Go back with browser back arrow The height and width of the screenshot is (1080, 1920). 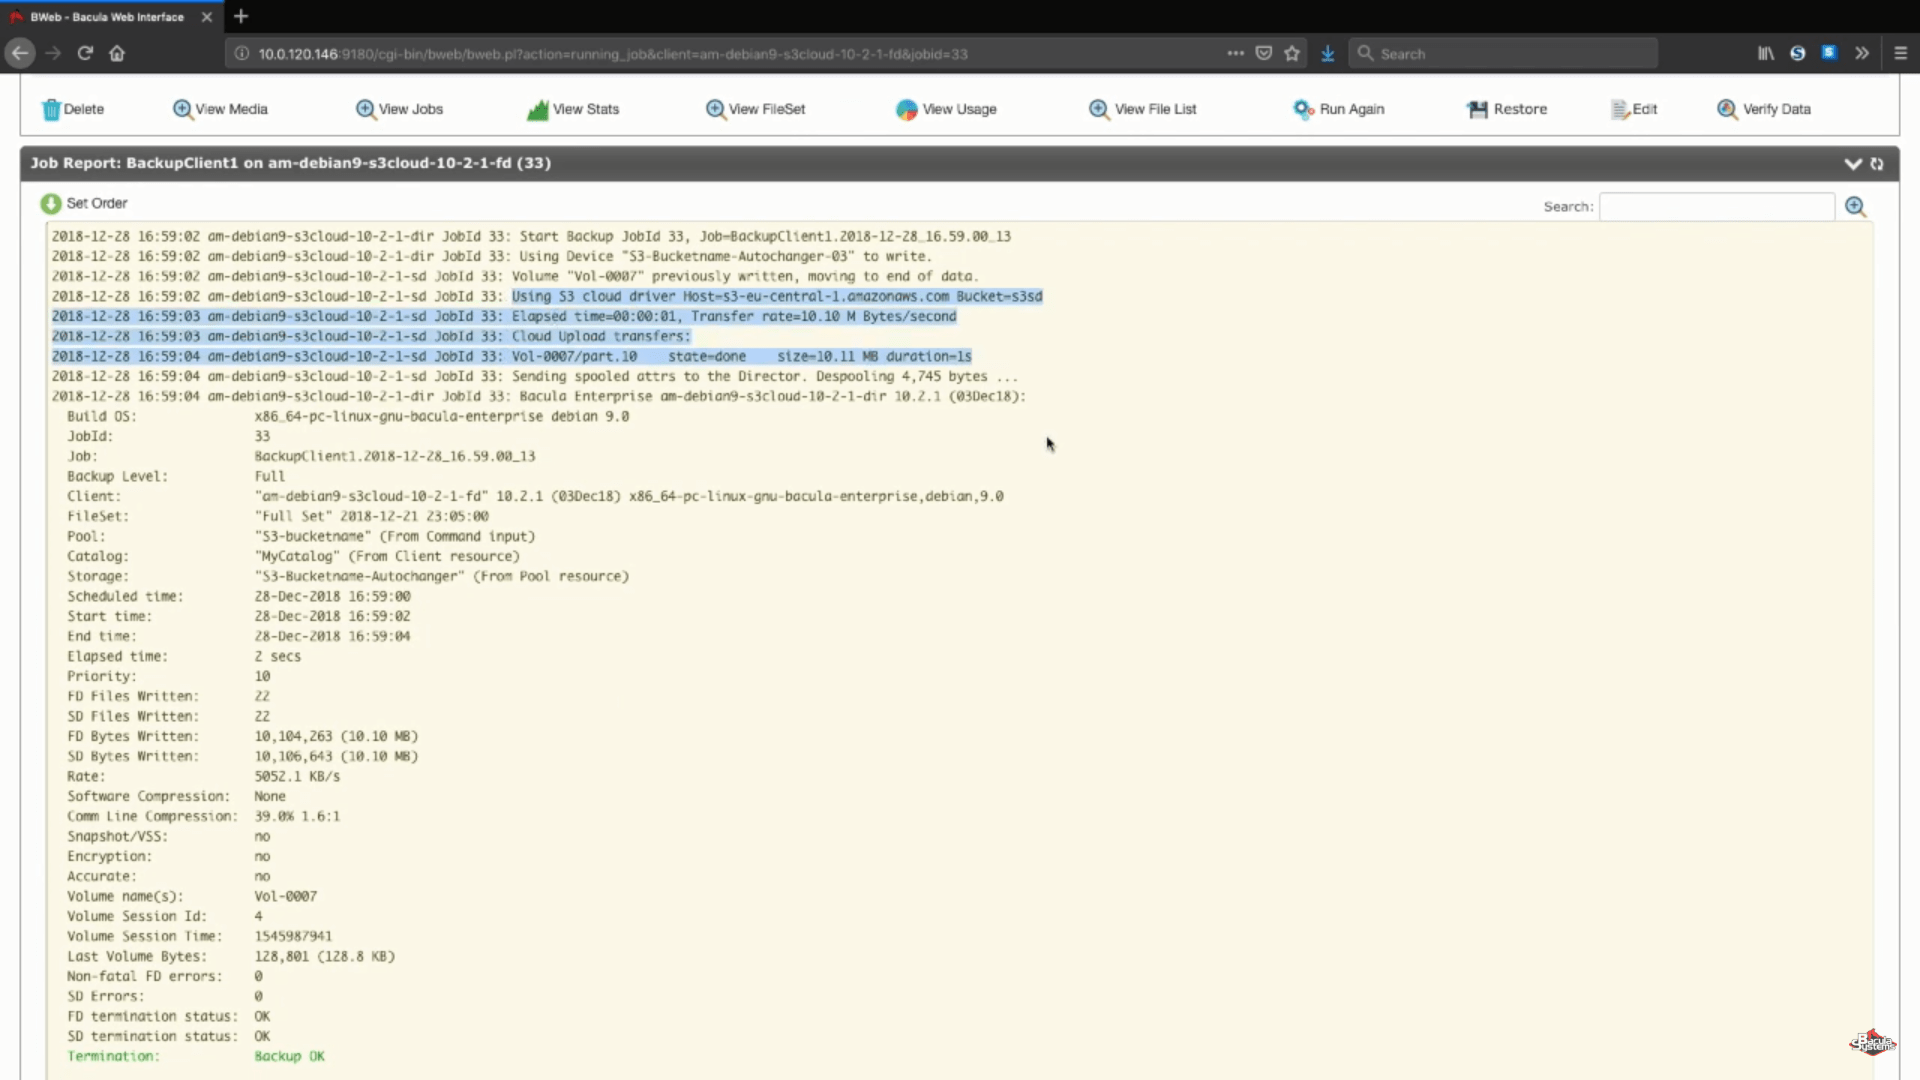tap(20, 53)
